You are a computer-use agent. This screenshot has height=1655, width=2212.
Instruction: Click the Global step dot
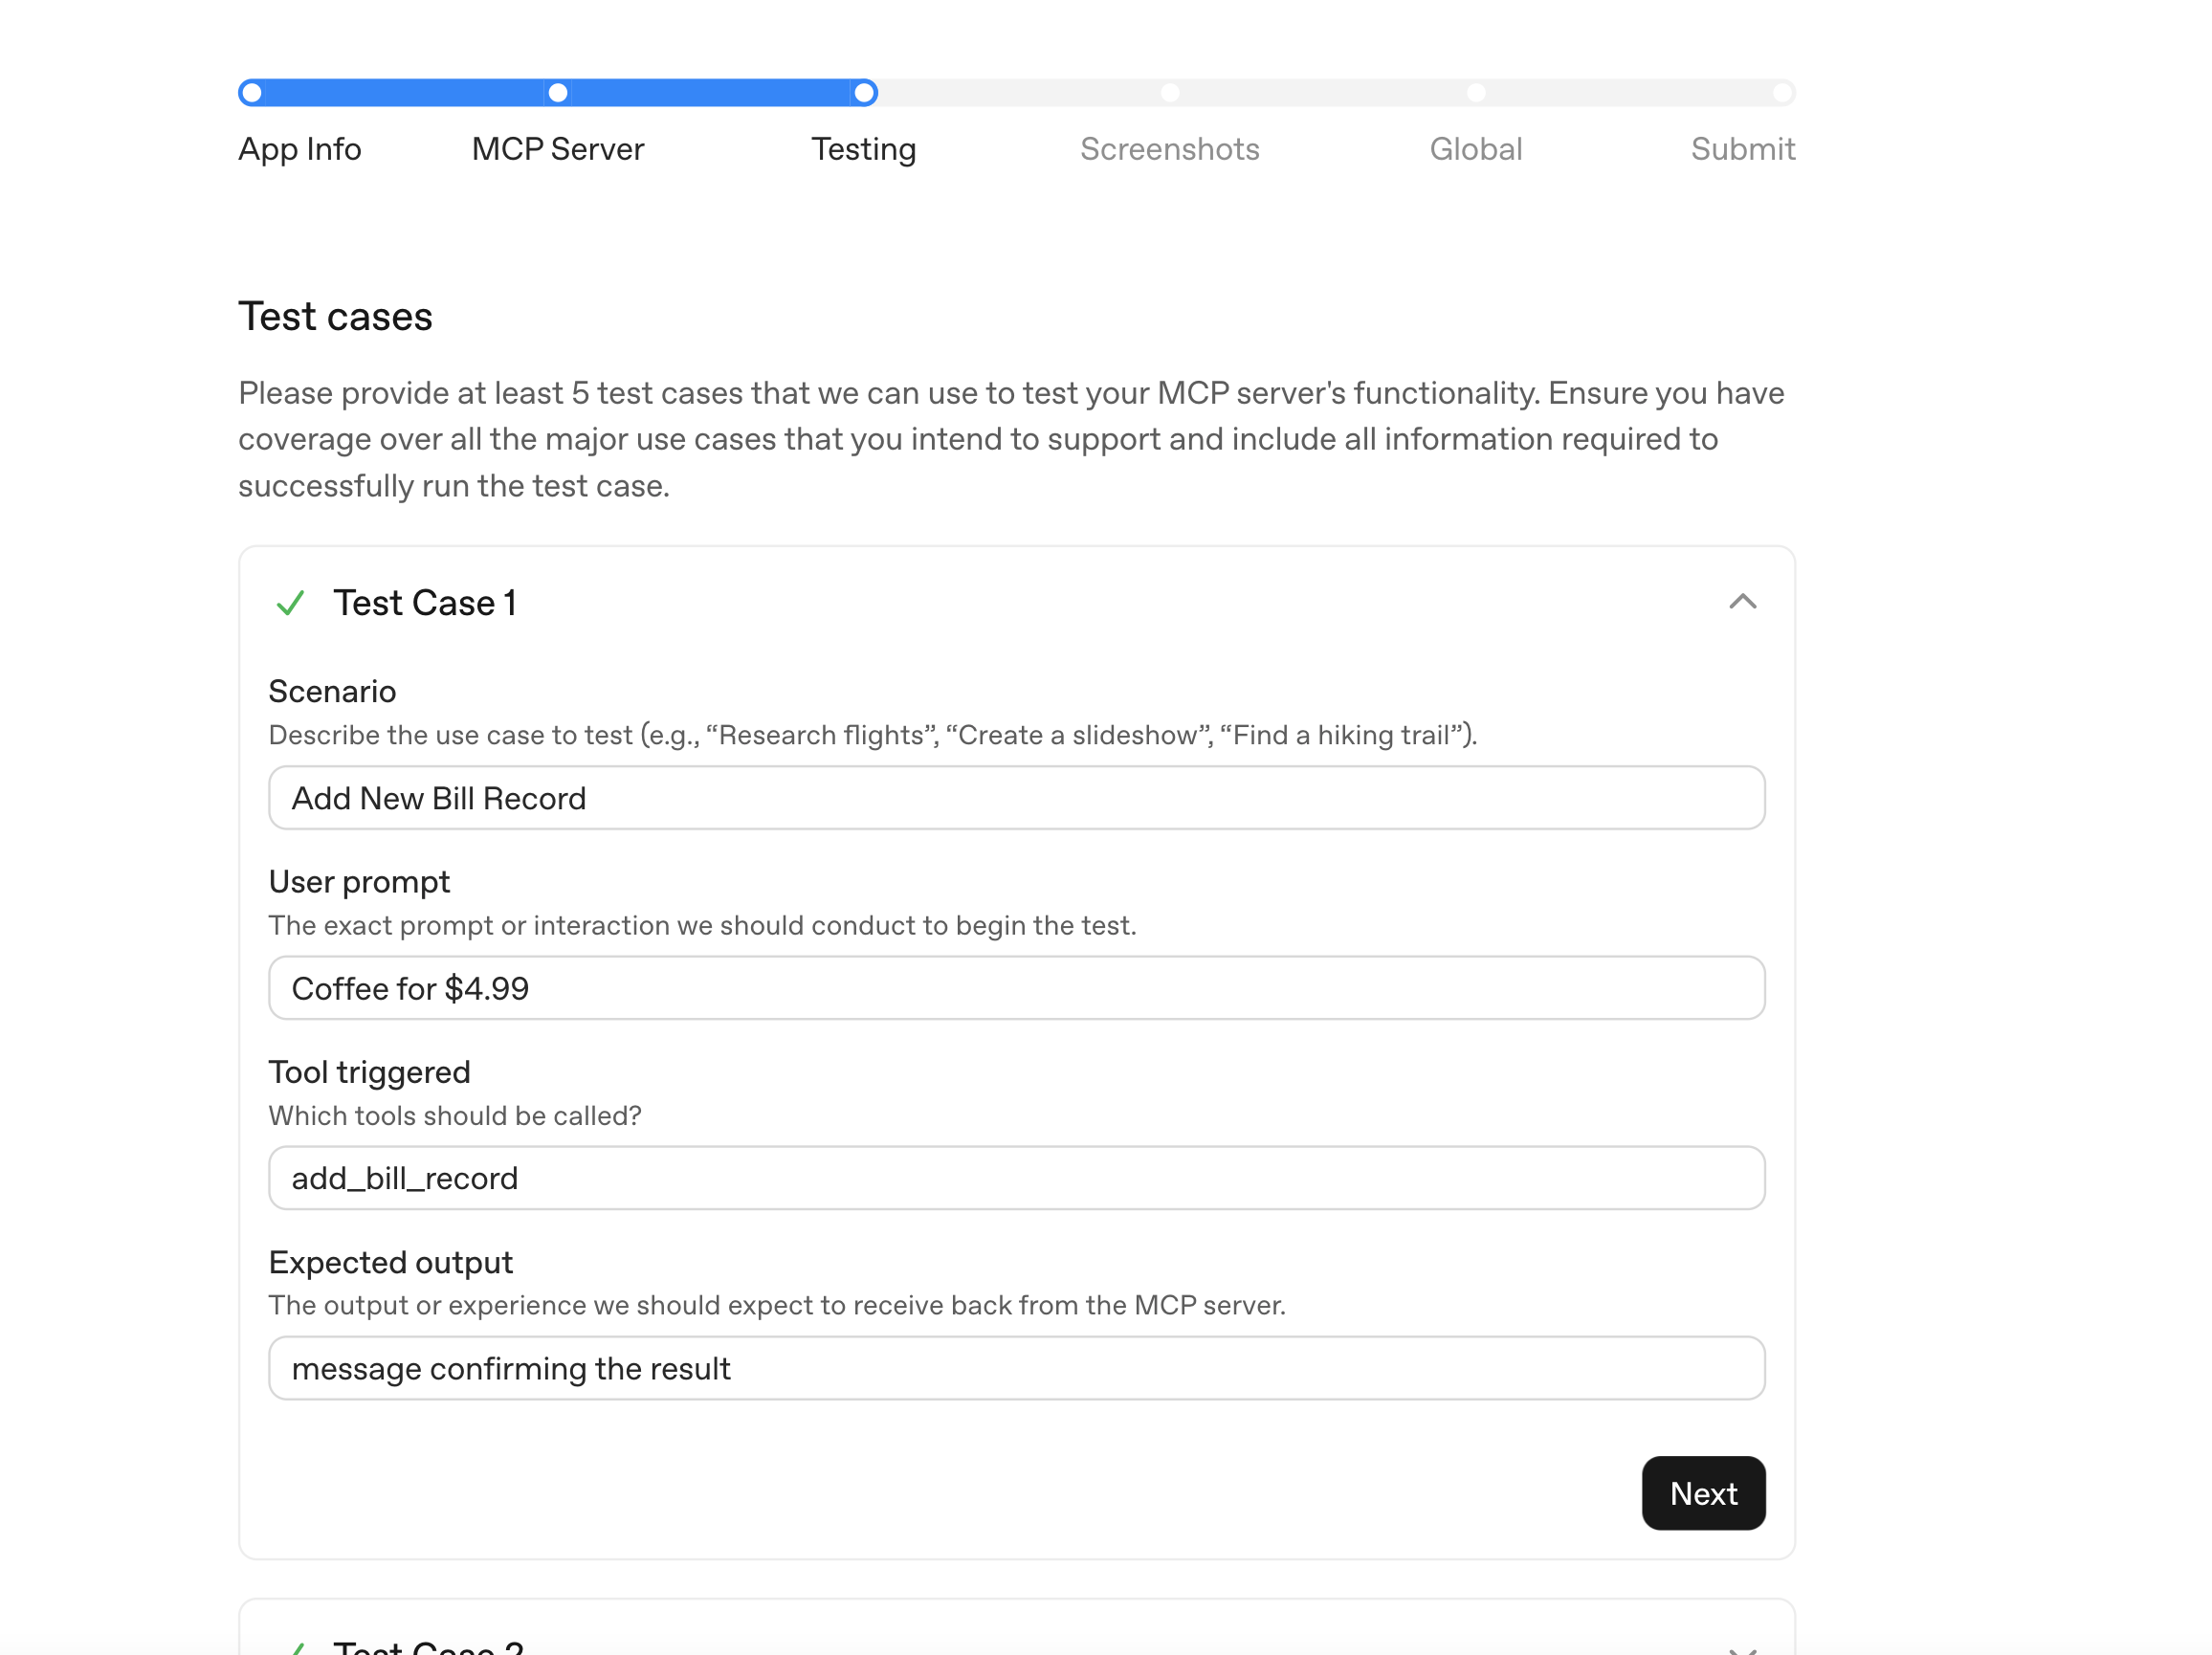(x=1476, y=93)
